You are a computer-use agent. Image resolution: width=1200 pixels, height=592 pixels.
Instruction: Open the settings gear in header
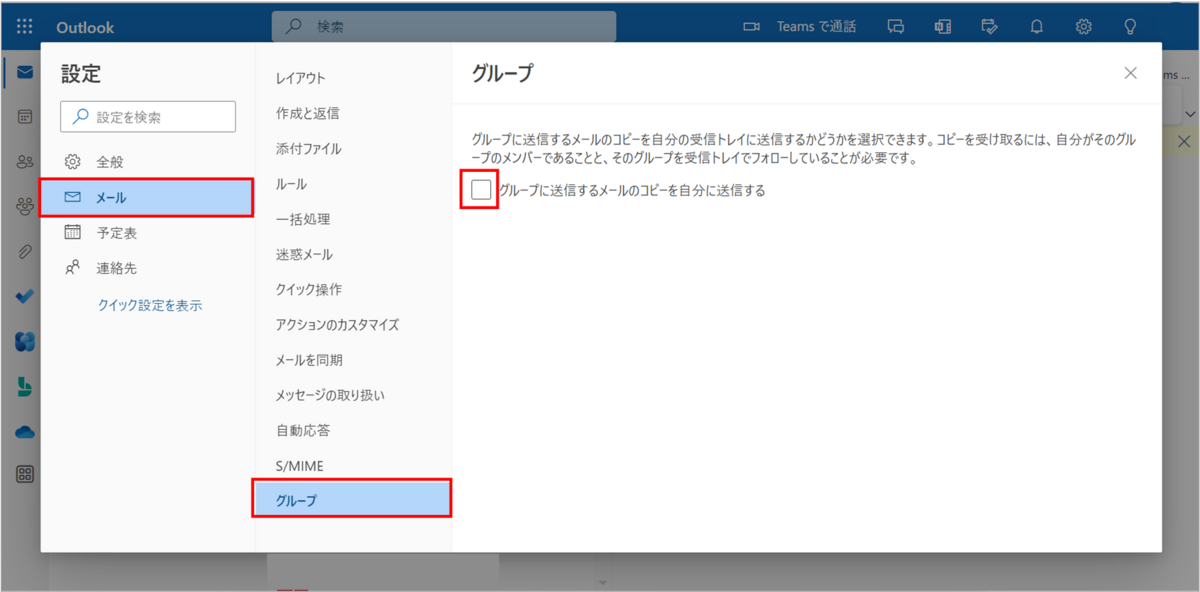click(1084, 27)
